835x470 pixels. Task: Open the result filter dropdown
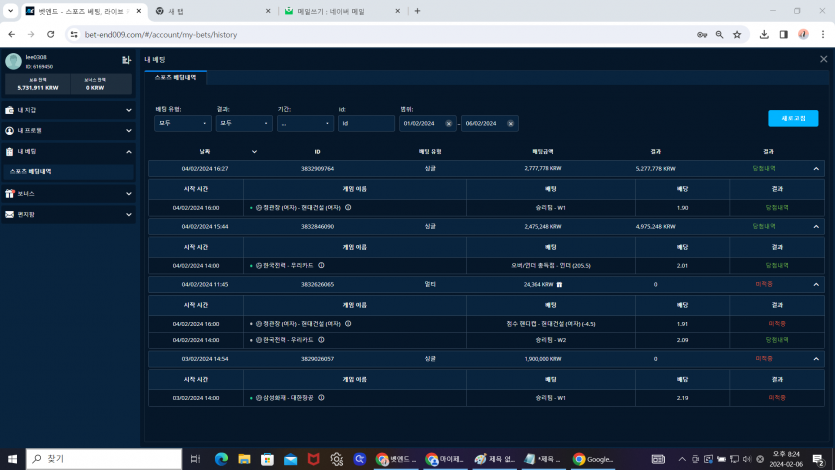coord(244,123)
